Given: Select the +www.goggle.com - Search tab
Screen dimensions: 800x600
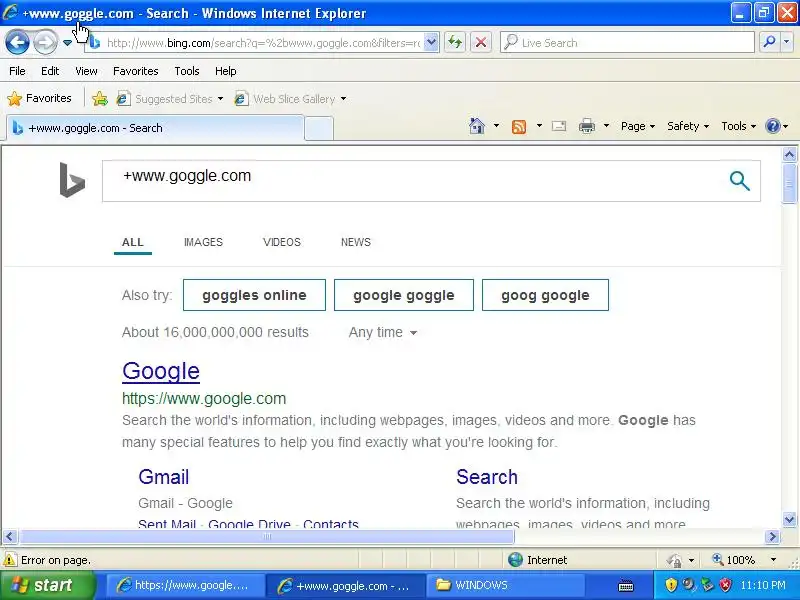Looking at the screenshot, I should [x=155, y=128].
